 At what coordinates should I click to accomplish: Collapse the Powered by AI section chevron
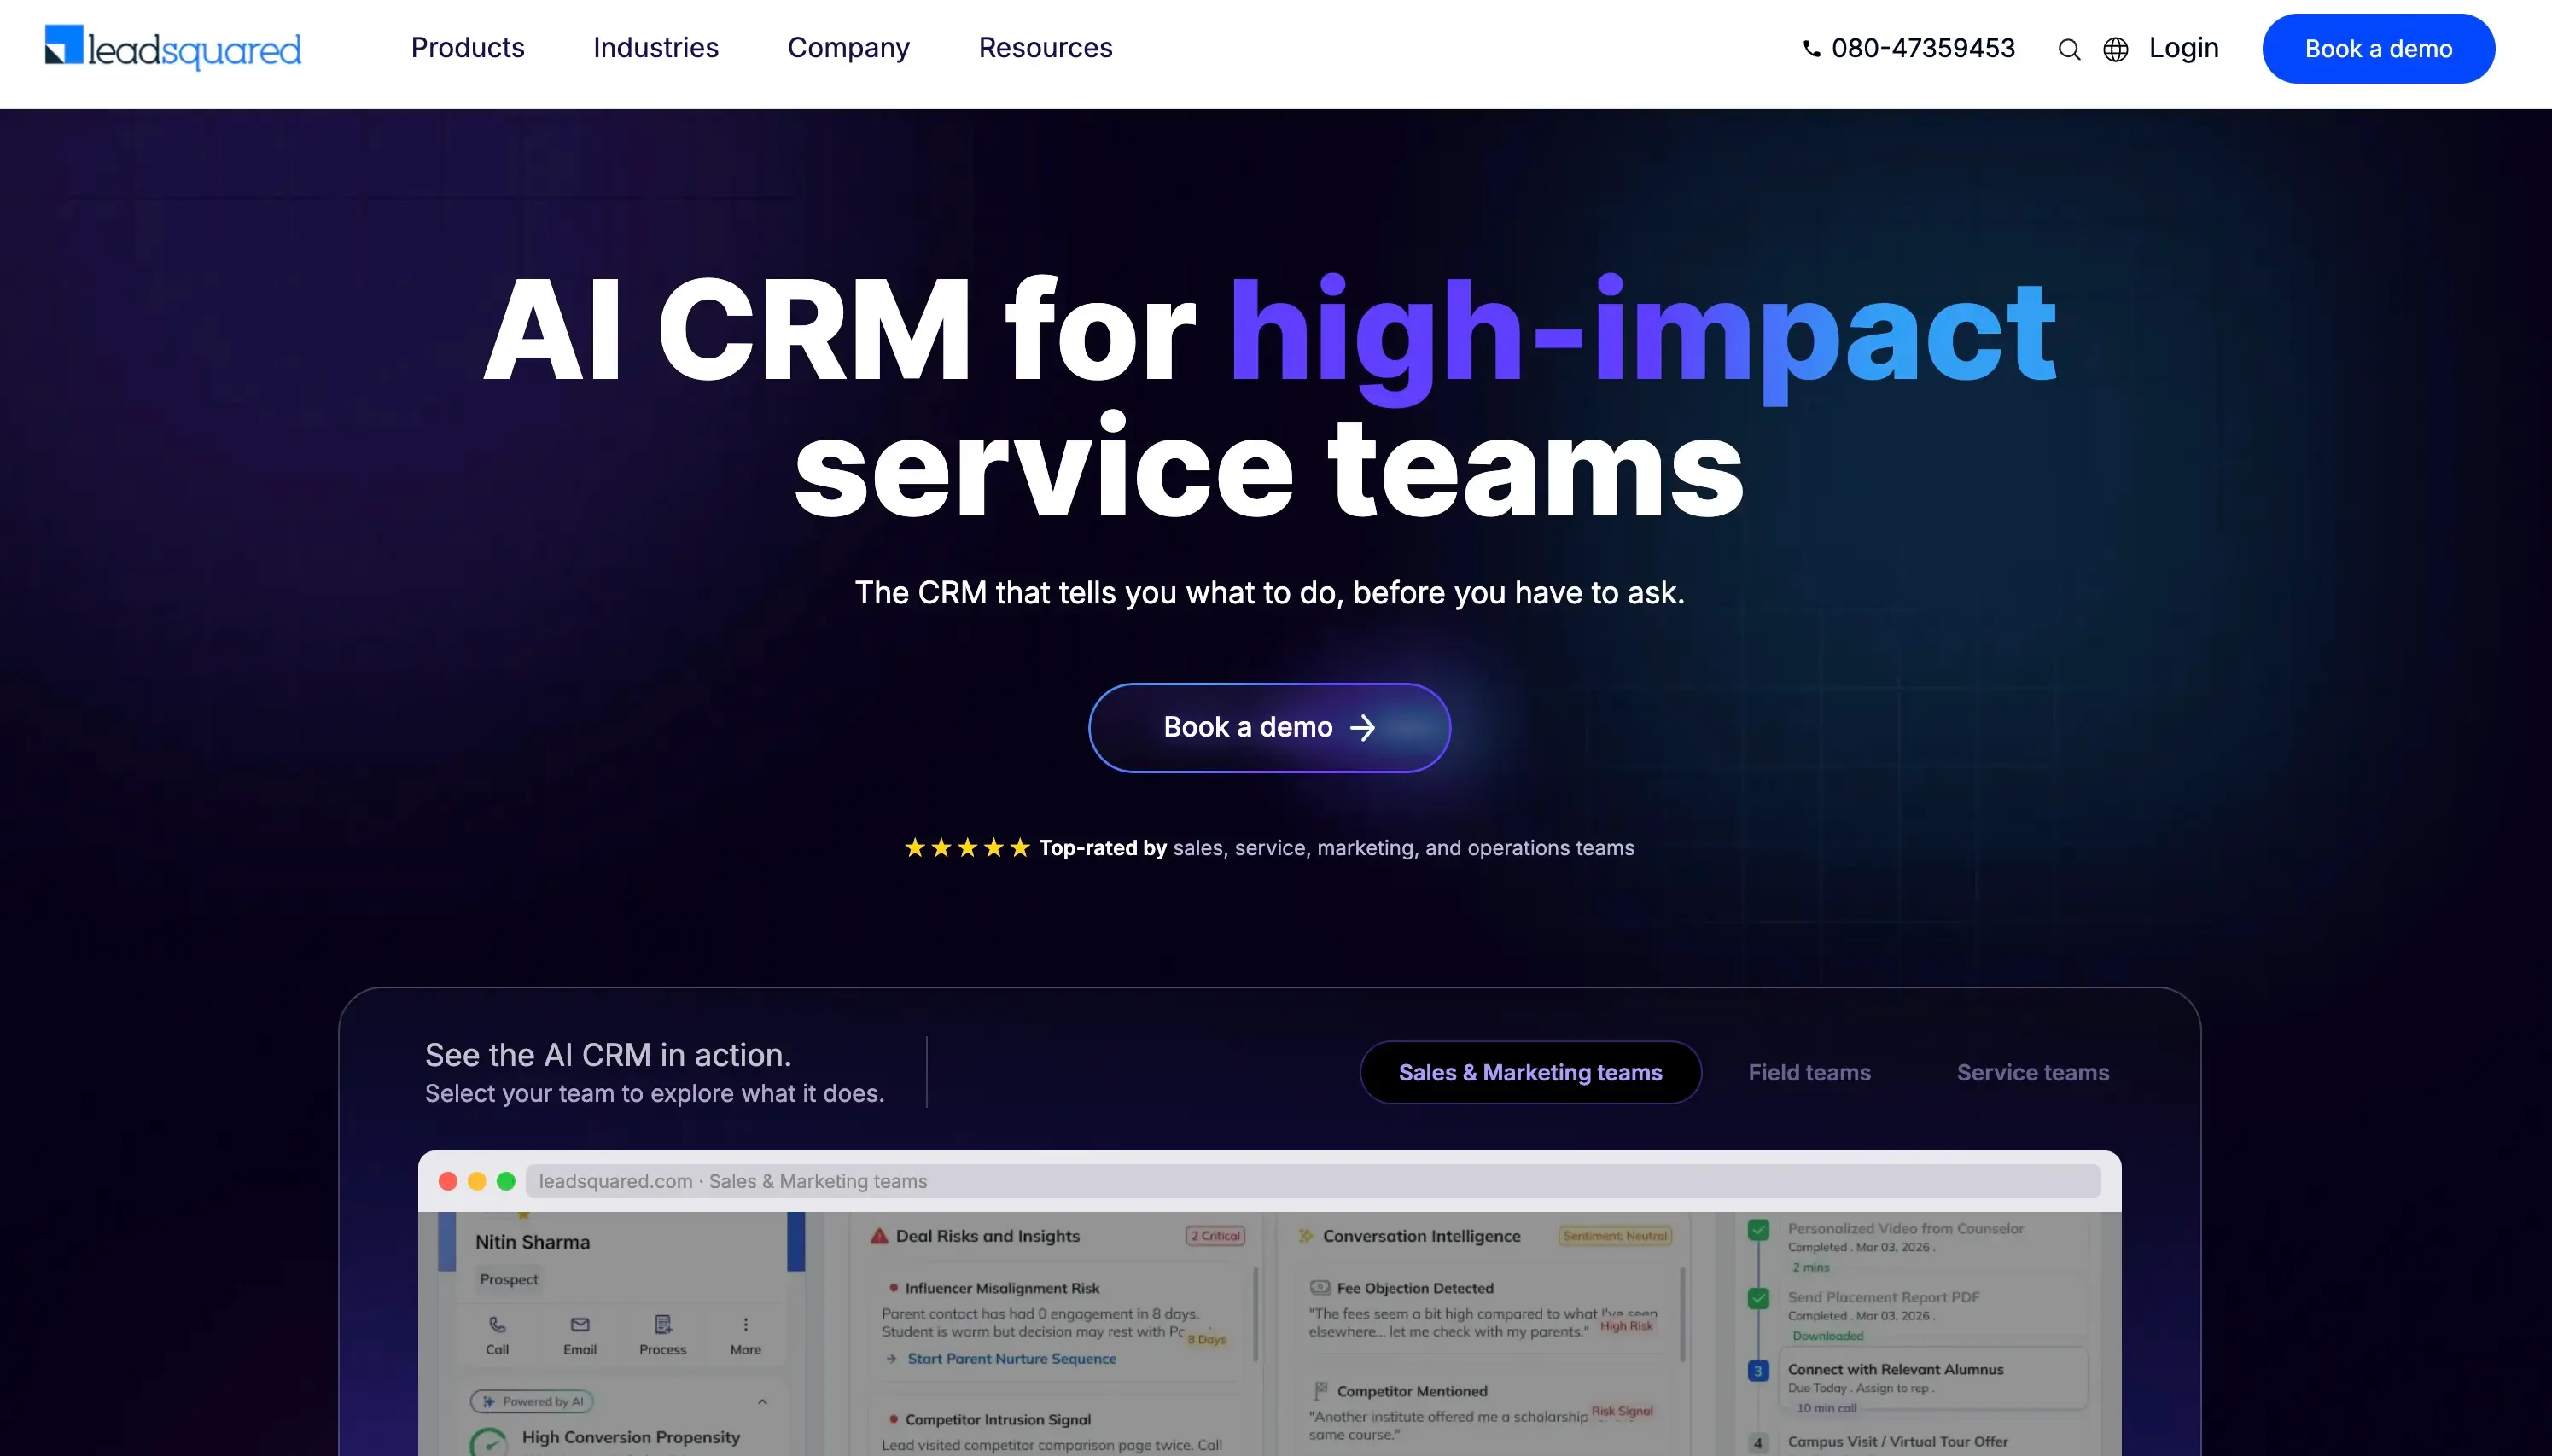[762, 1402]
